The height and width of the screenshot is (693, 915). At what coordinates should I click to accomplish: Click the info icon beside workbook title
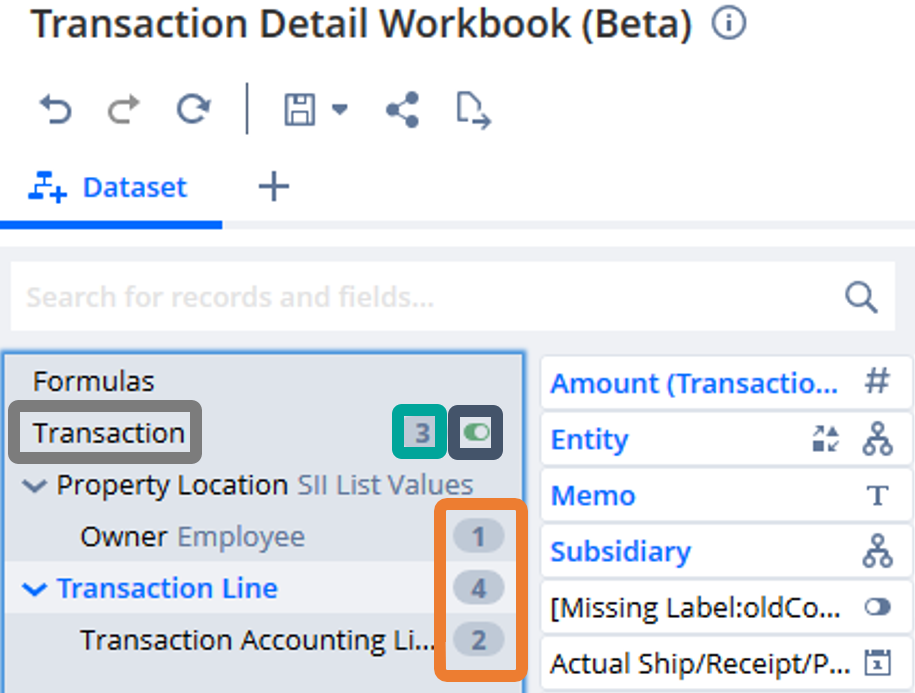pyautogui.click(x=729, y=24)
